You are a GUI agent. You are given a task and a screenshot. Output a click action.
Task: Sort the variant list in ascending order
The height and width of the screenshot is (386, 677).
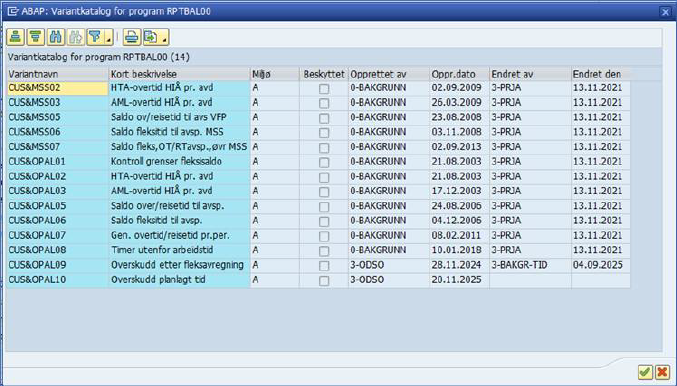[16, 37]
